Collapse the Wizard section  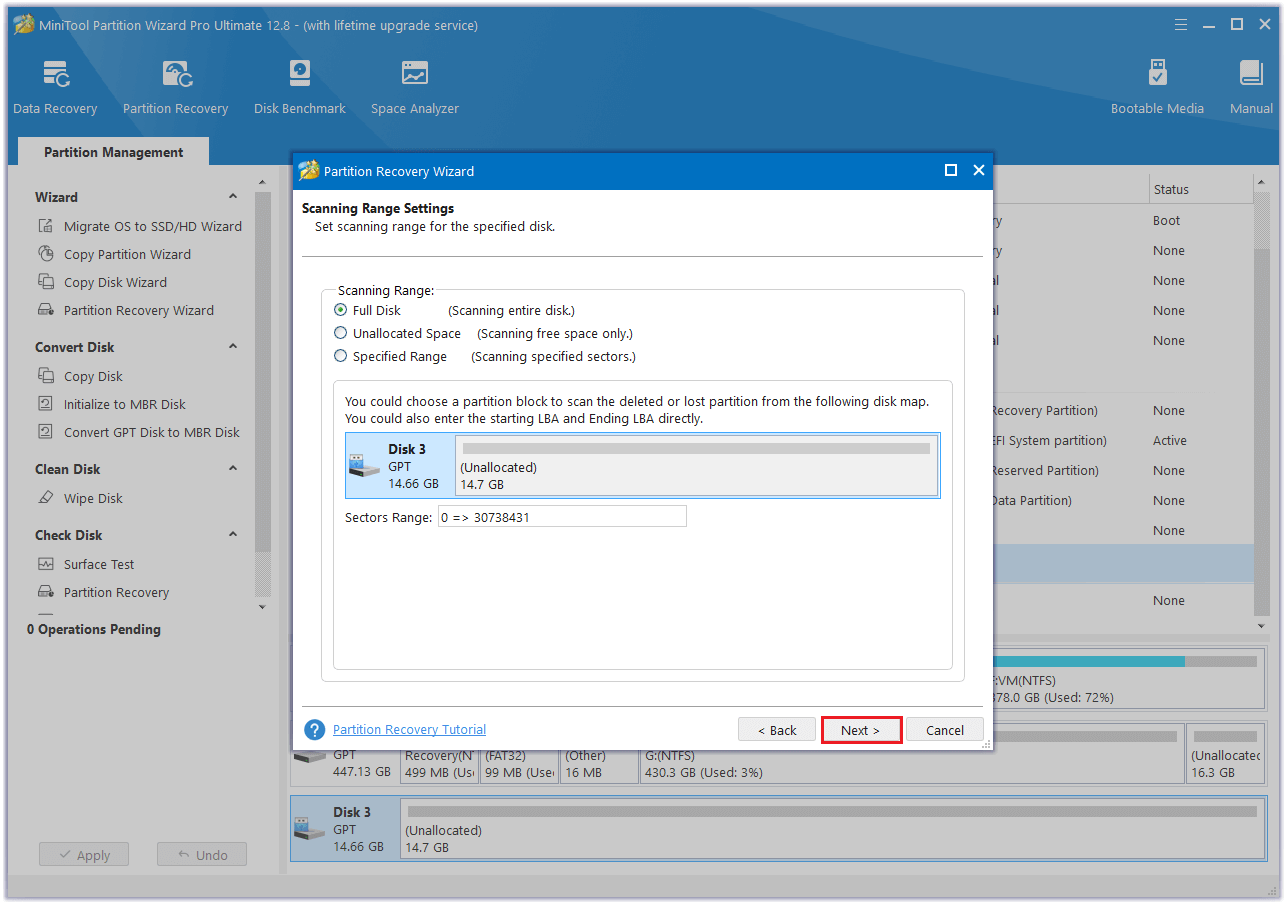pos(233,197)
